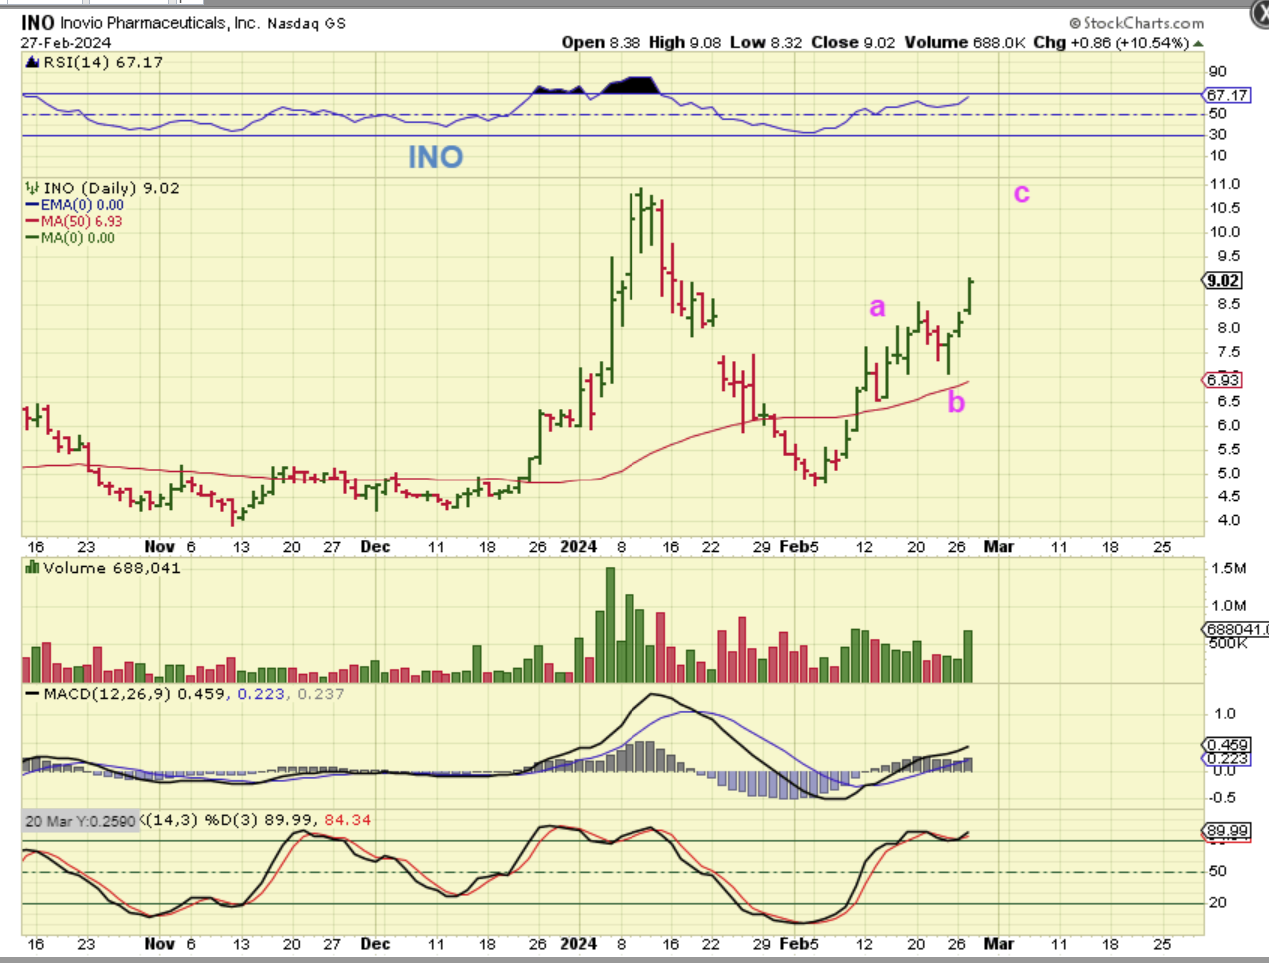This screenshot has height=963, width=1269.
Task: Click the bar icon beside the Volume 688,041 label
Action: [32, 568]
